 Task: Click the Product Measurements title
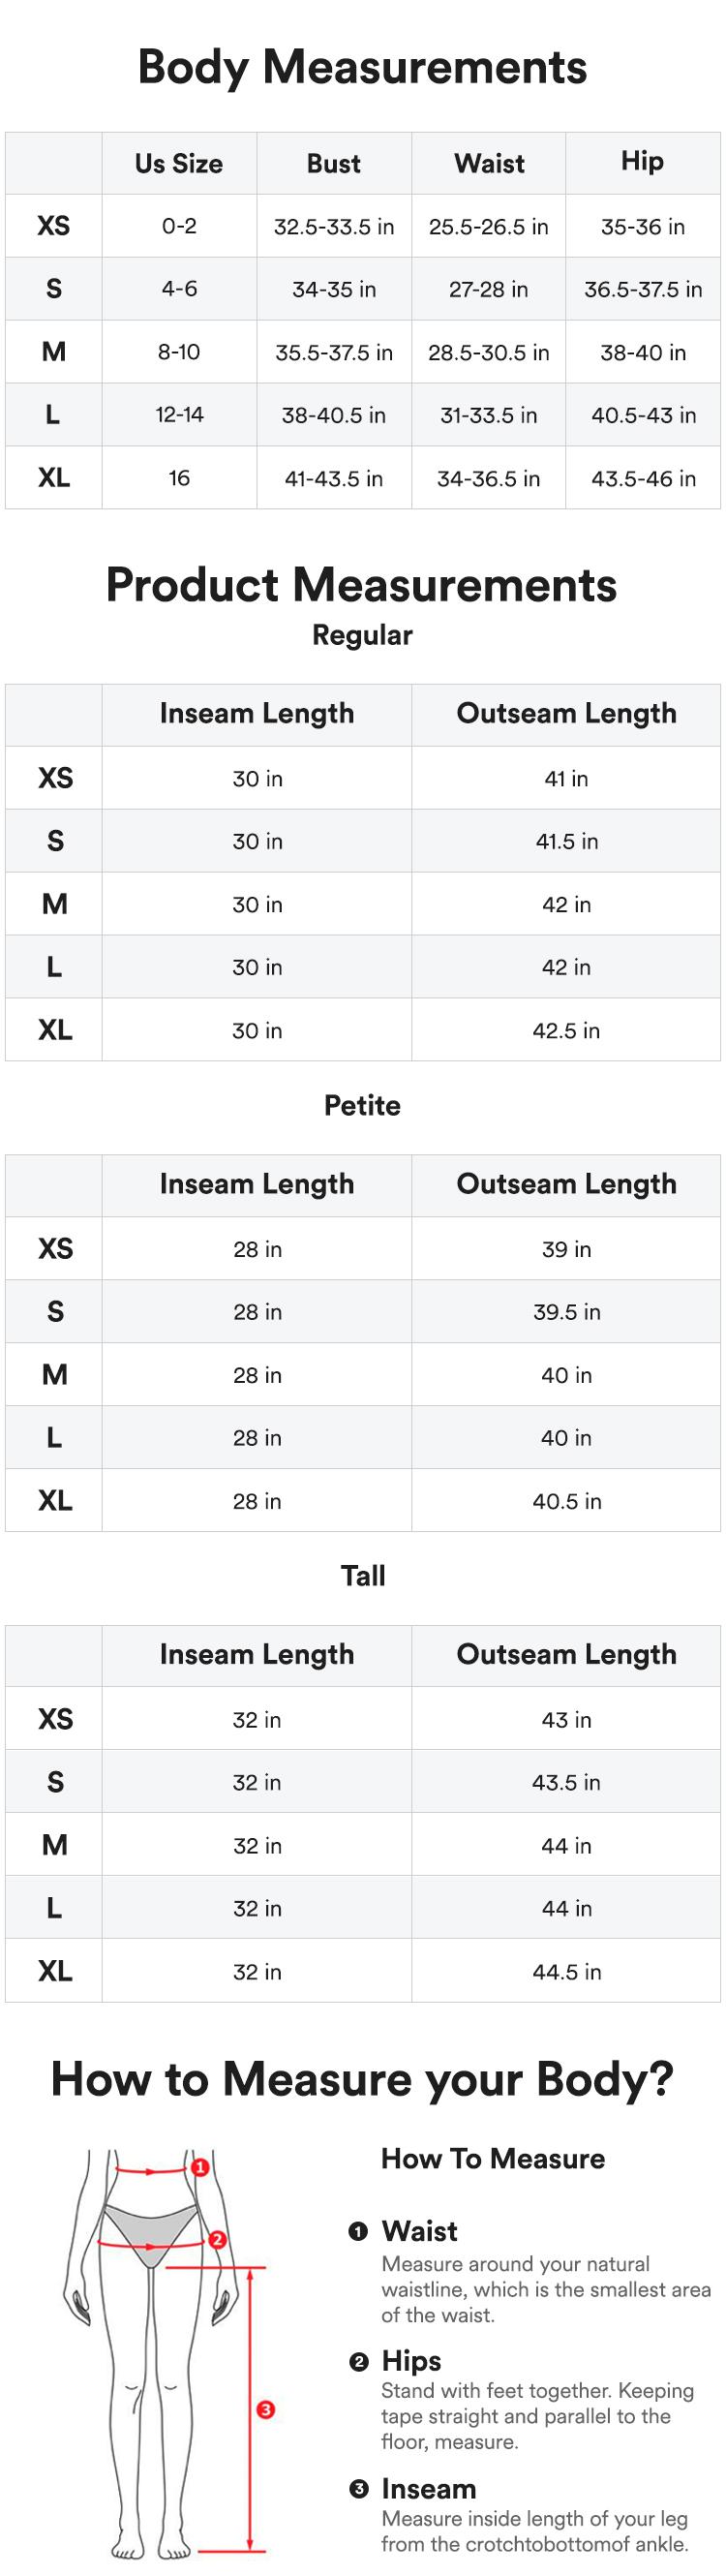[x=362, y=585]
